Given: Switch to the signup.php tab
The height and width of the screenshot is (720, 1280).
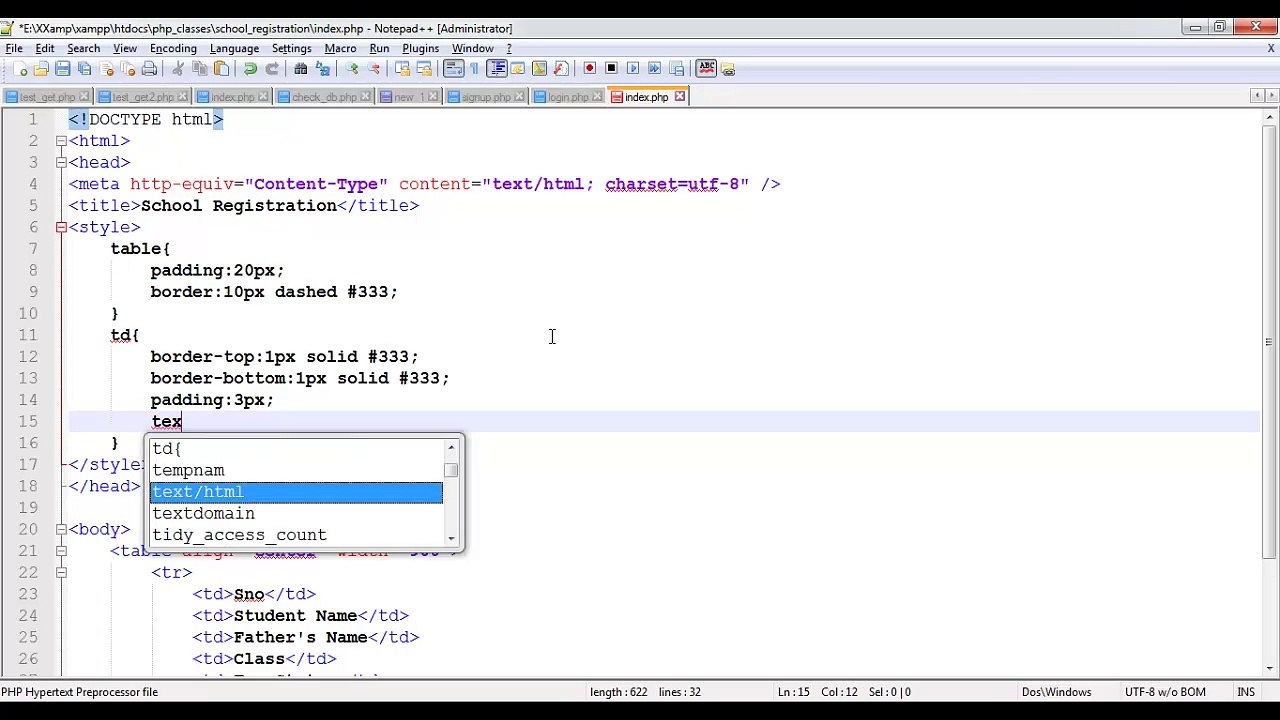Looking at the screenshot, I should [x=486, y=97].
